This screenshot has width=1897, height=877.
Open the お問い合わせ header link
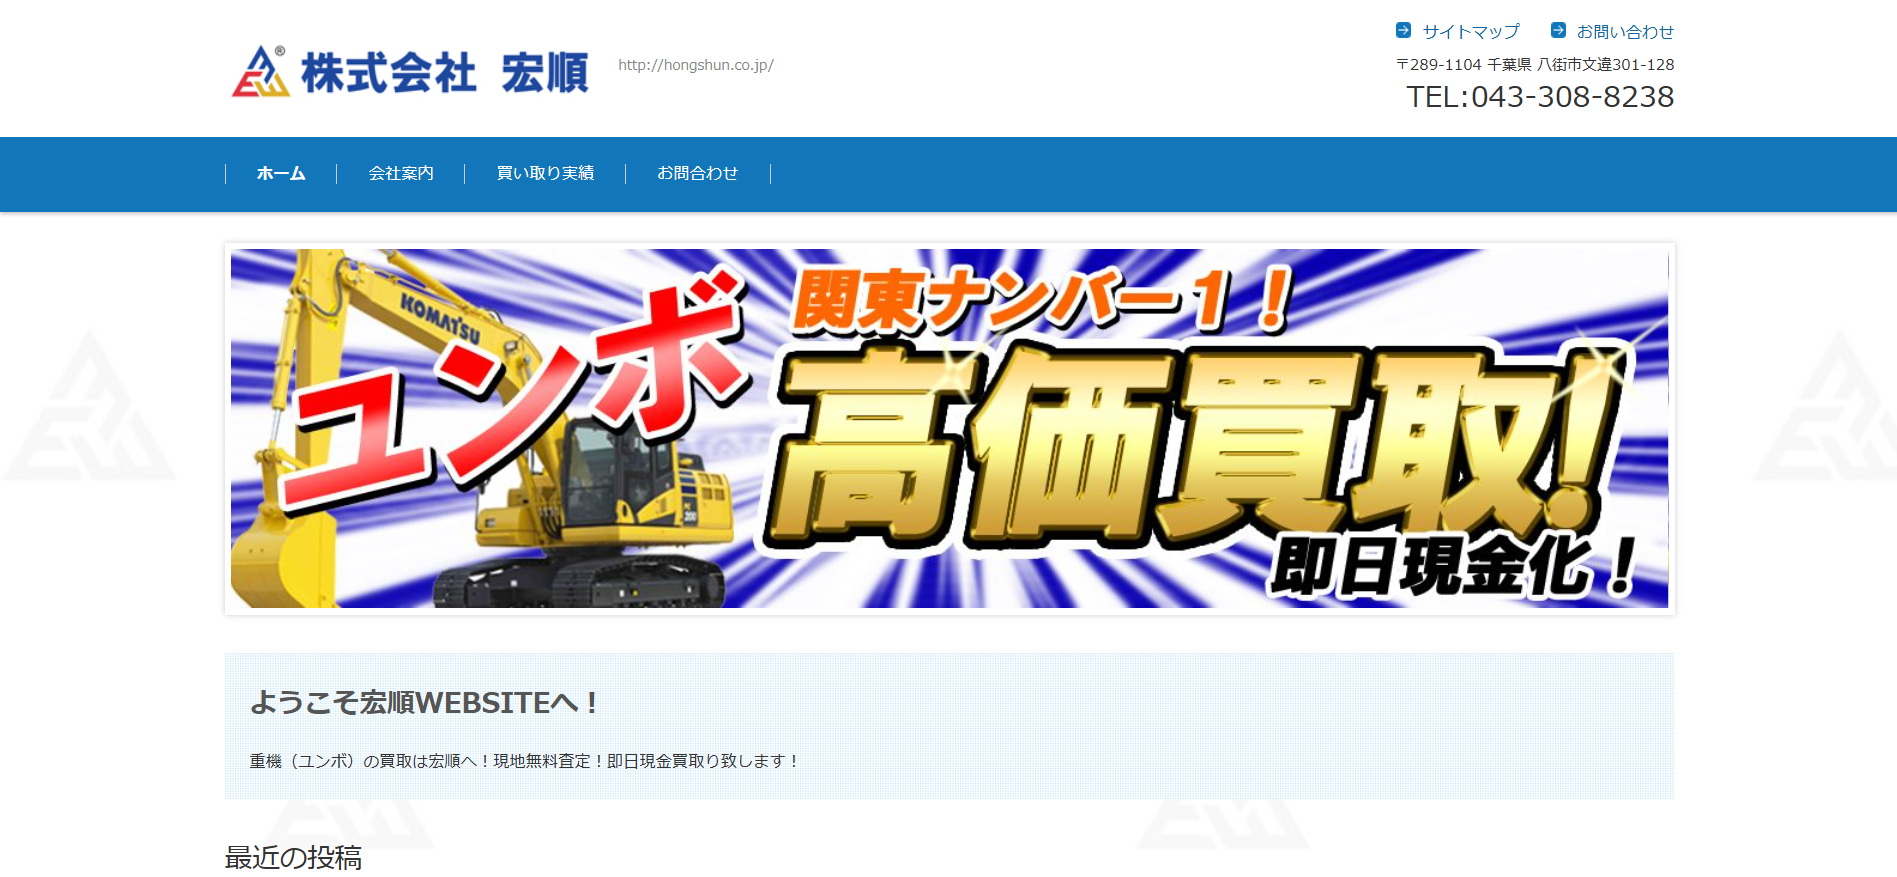click(1625, 32)
